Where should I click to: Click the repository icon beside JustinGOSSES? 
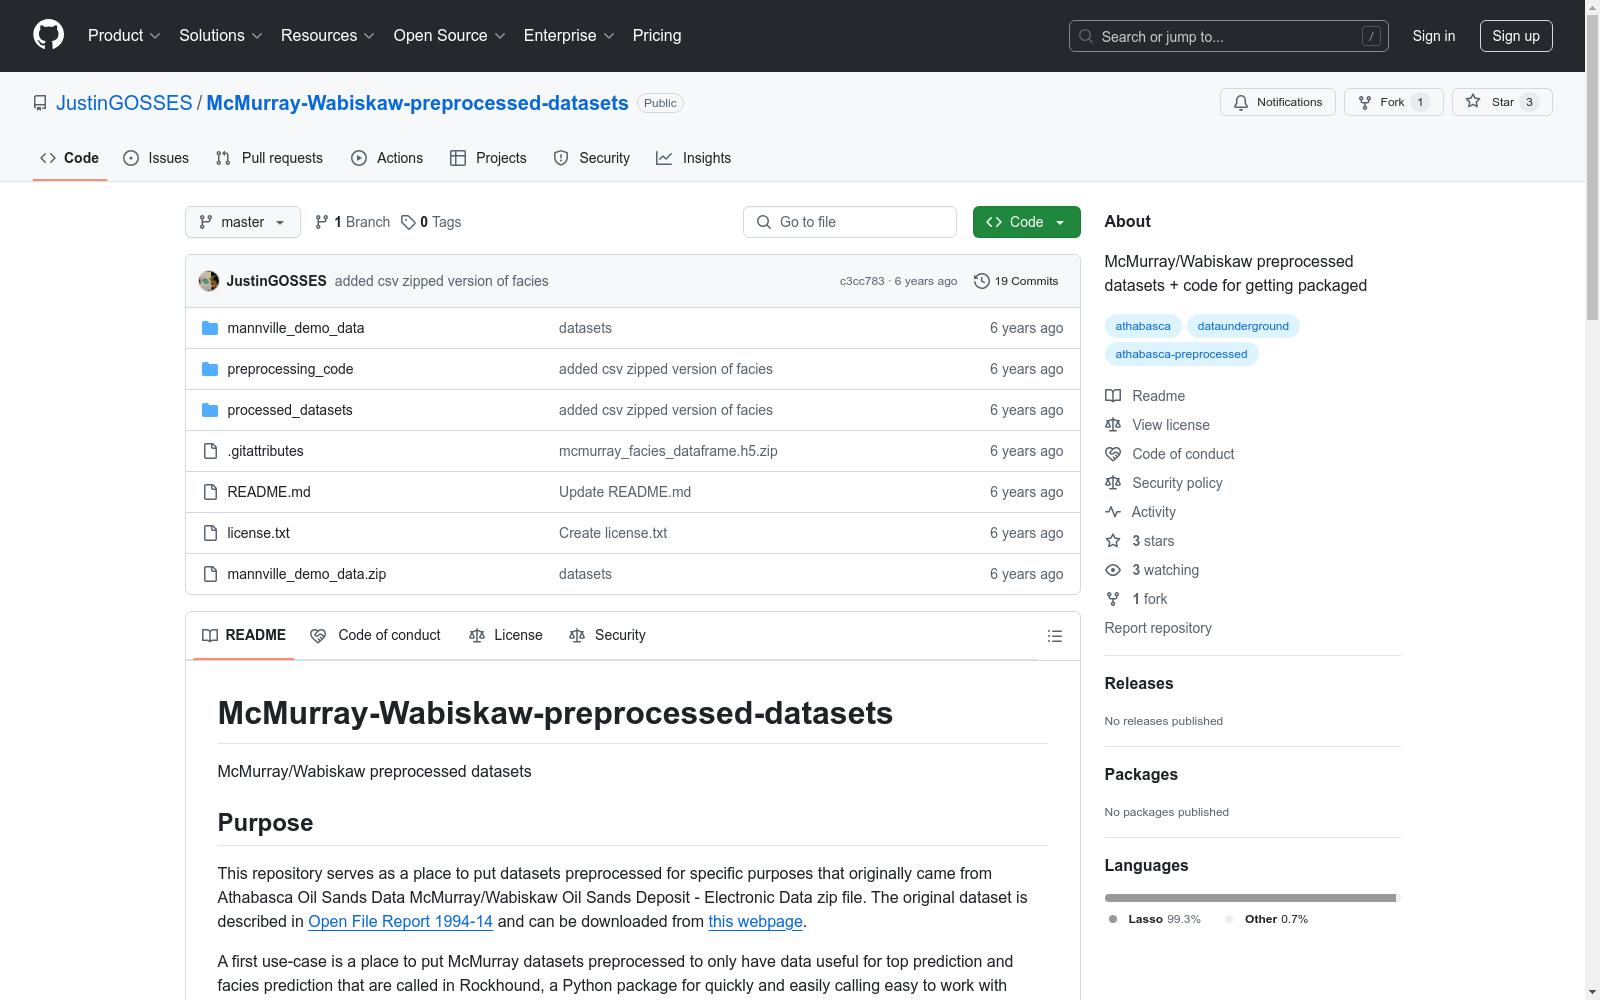pyautogui.click(x=40, y=103)
